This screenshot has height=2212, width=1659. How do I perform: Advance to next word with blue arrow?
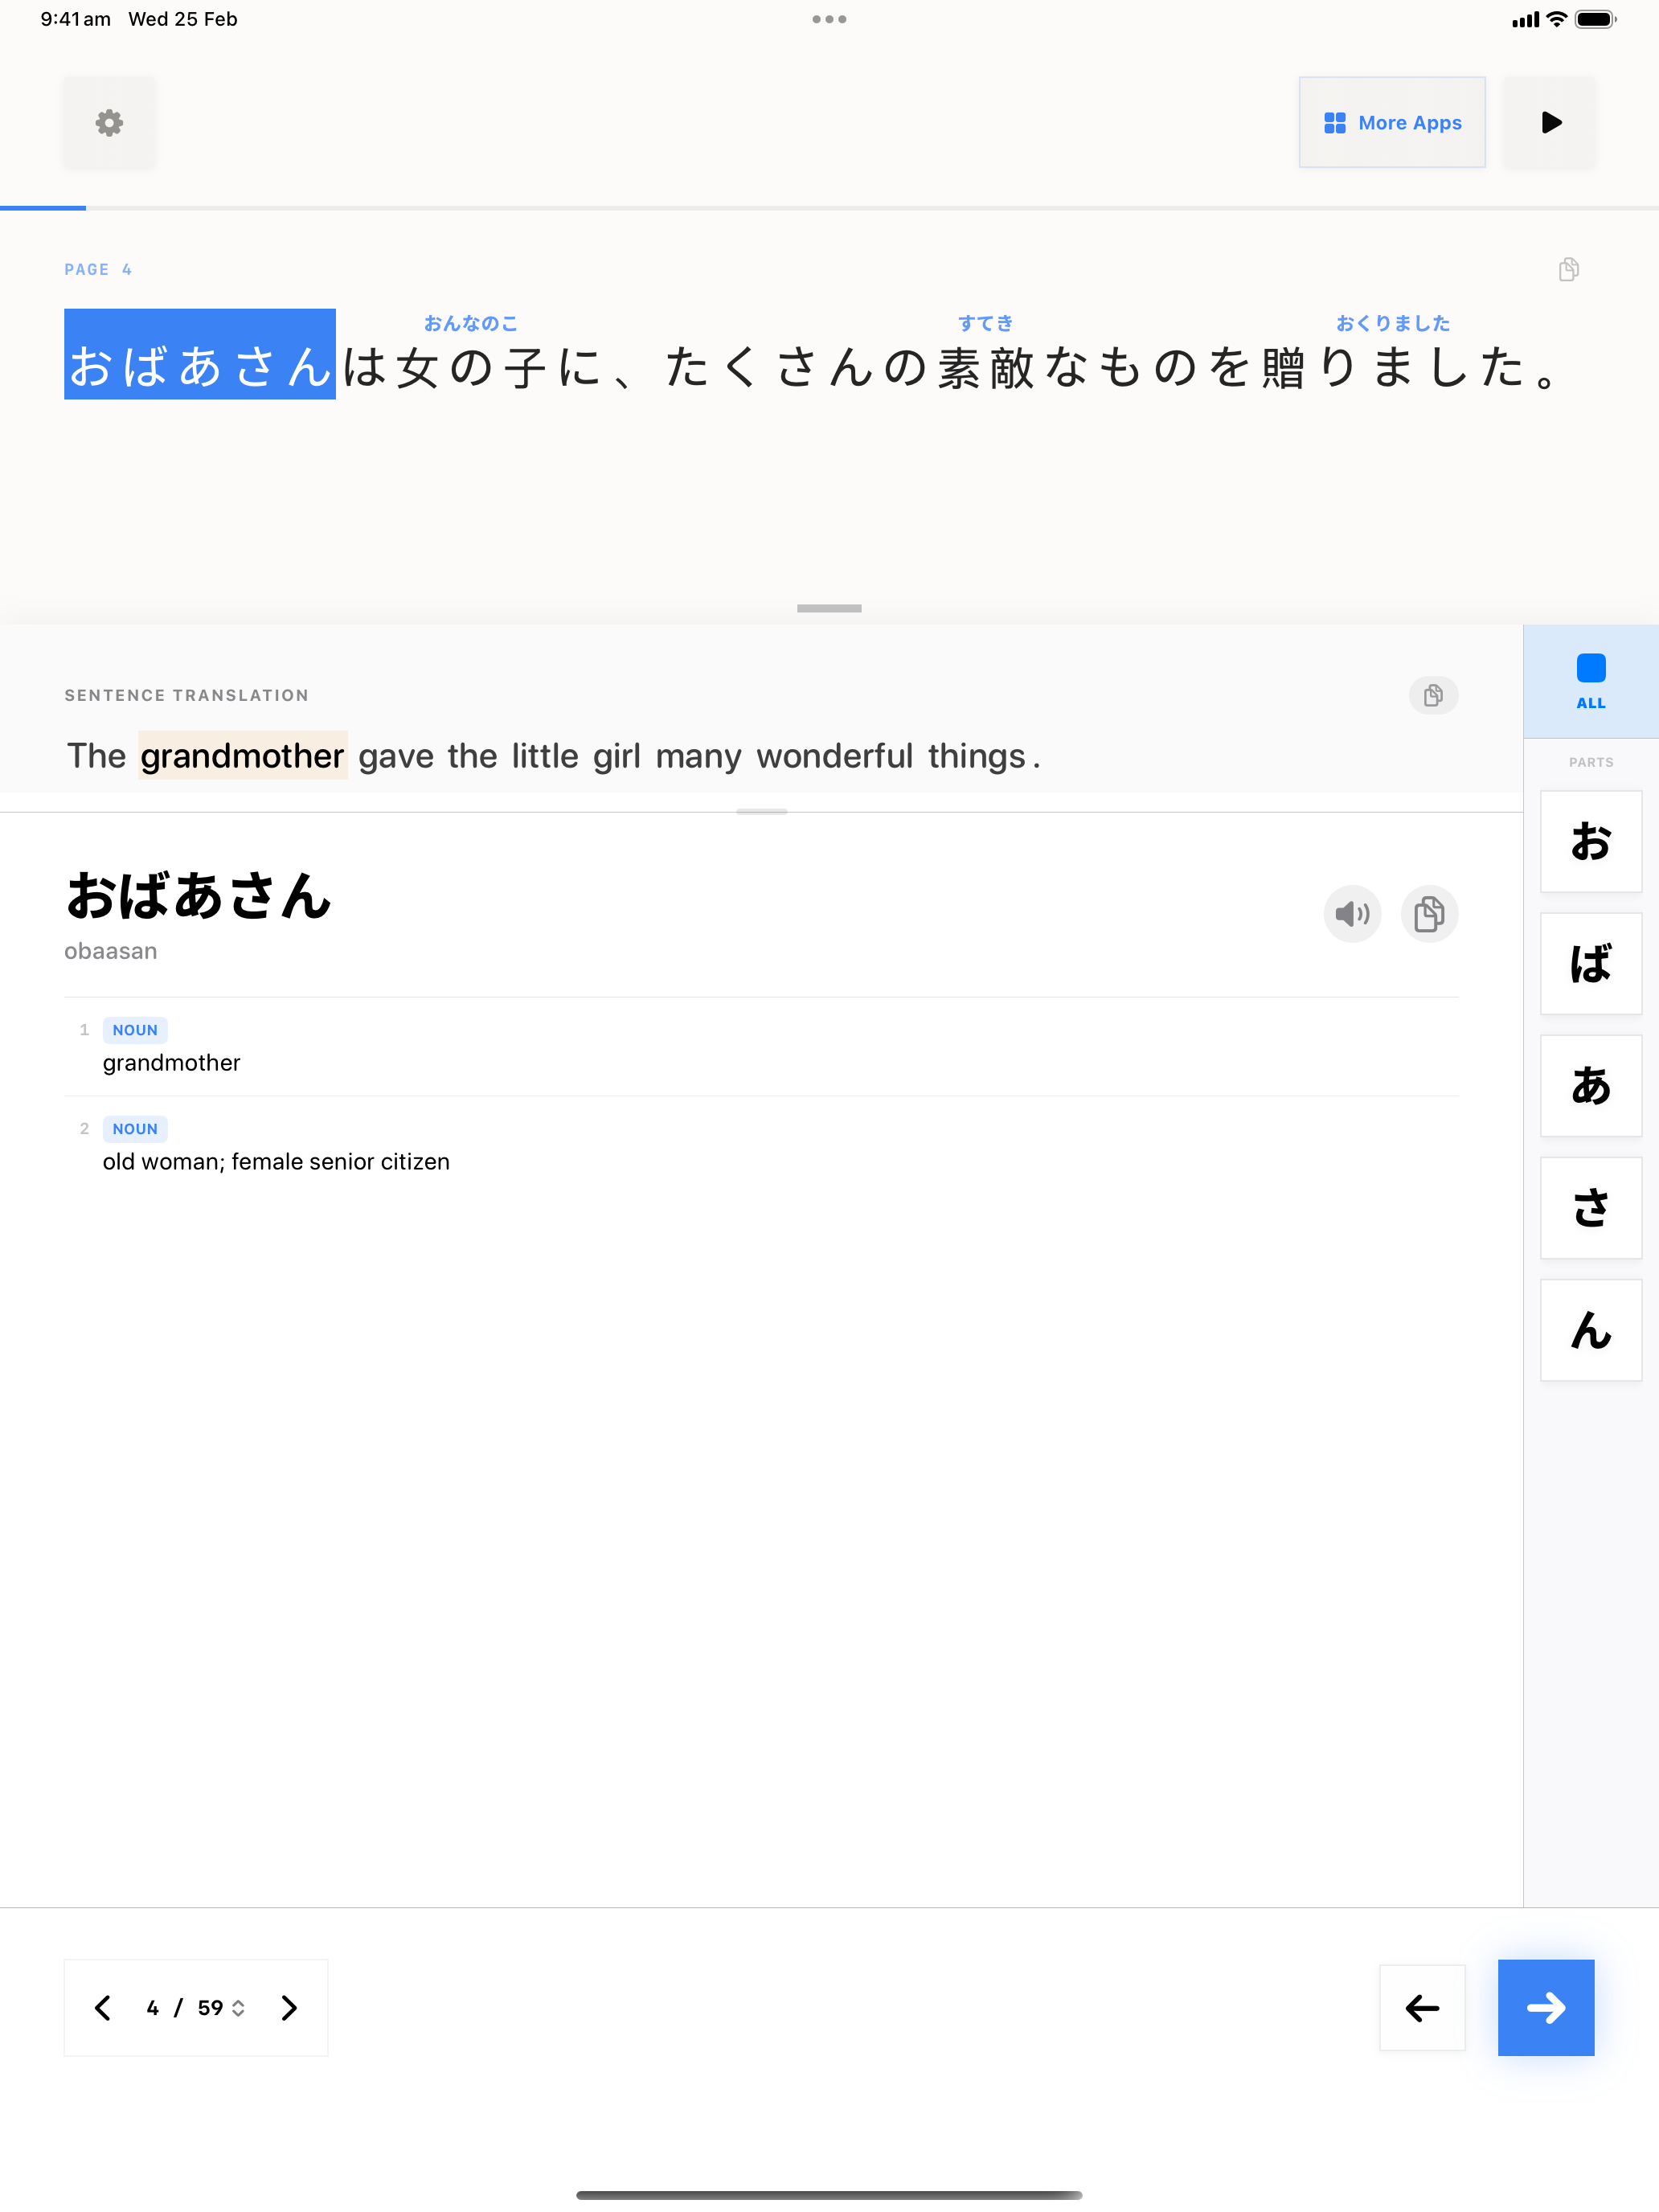point(1545,2007)
